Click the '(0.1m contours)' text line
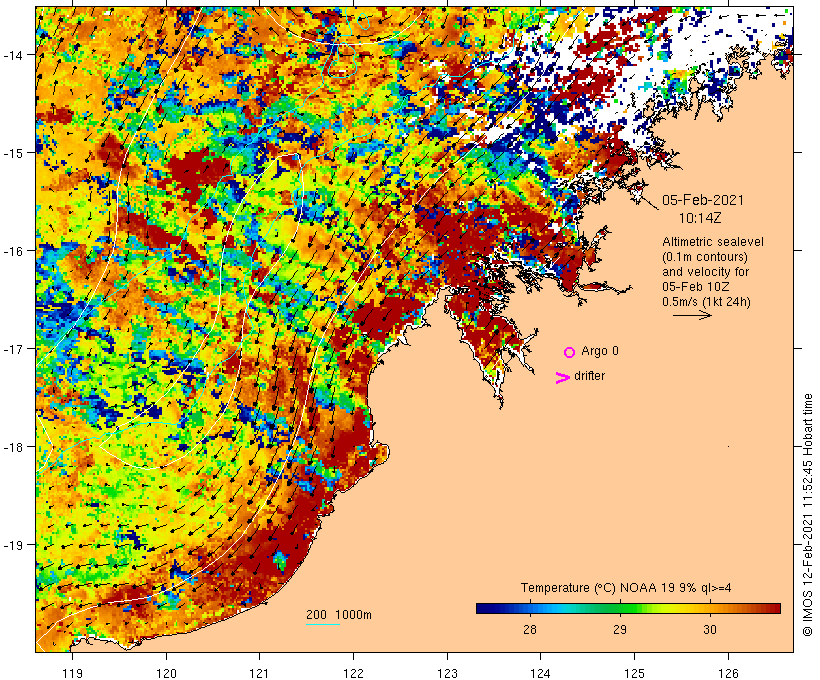This screenshot has width=820, height=680. (705, 257)
